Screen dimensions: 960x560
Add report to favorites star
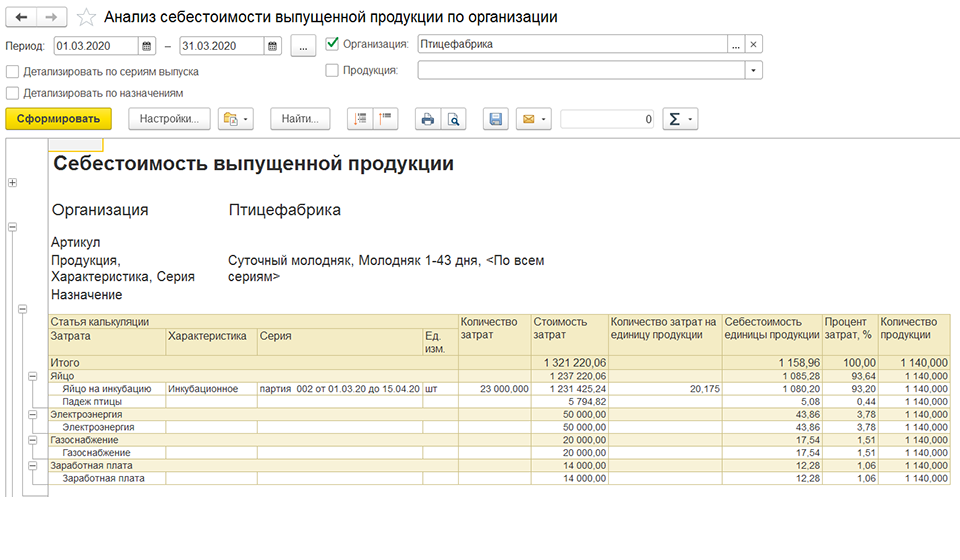[x=86, y=17]
